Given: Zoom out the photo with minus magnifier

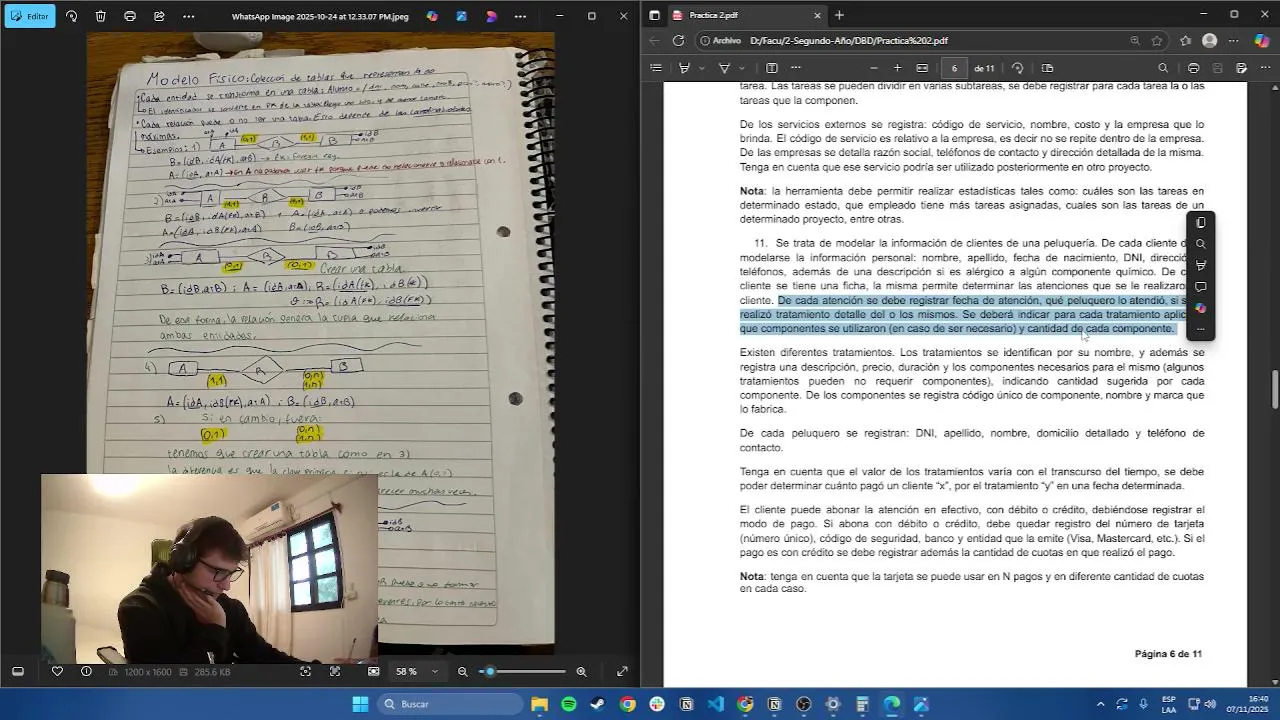Looking at the screenshot, I should click(462, 671).
